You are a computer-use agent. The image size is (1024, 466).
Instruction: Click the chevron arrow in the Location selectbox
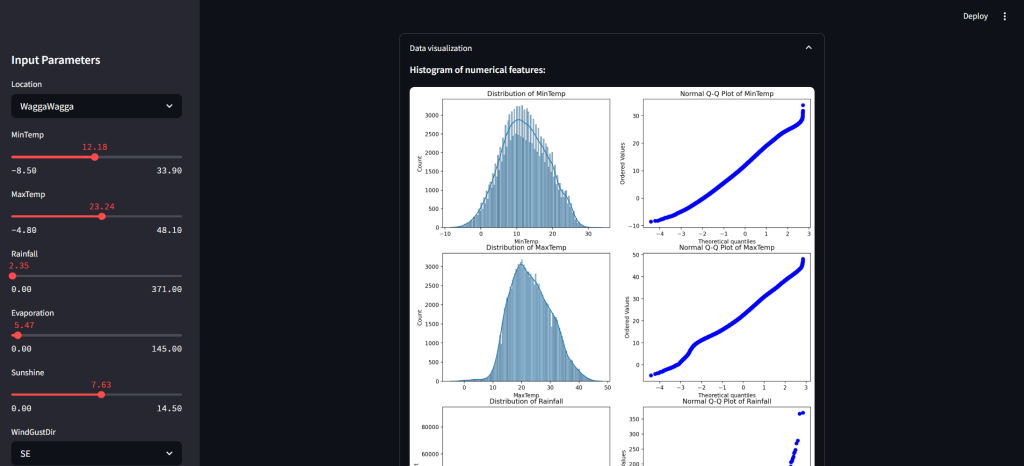[x=167, y=106]
